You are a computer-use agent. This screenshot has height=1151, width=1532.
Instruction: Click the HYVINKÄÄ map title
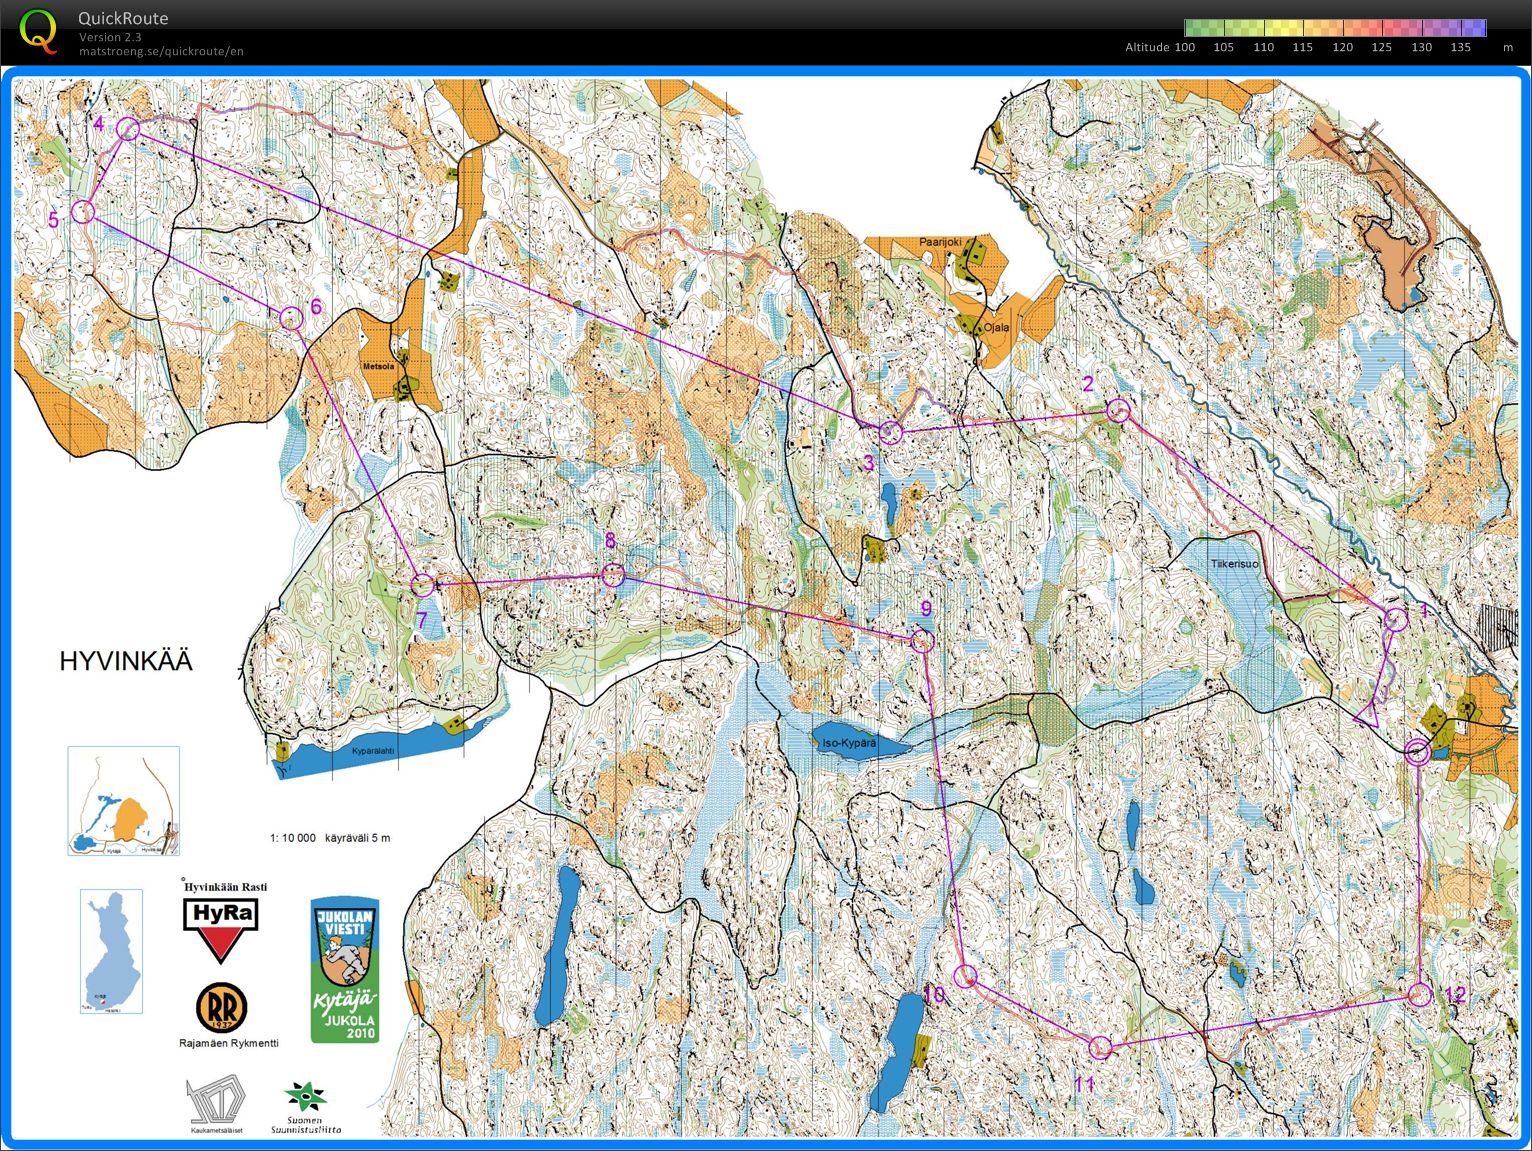126,661
